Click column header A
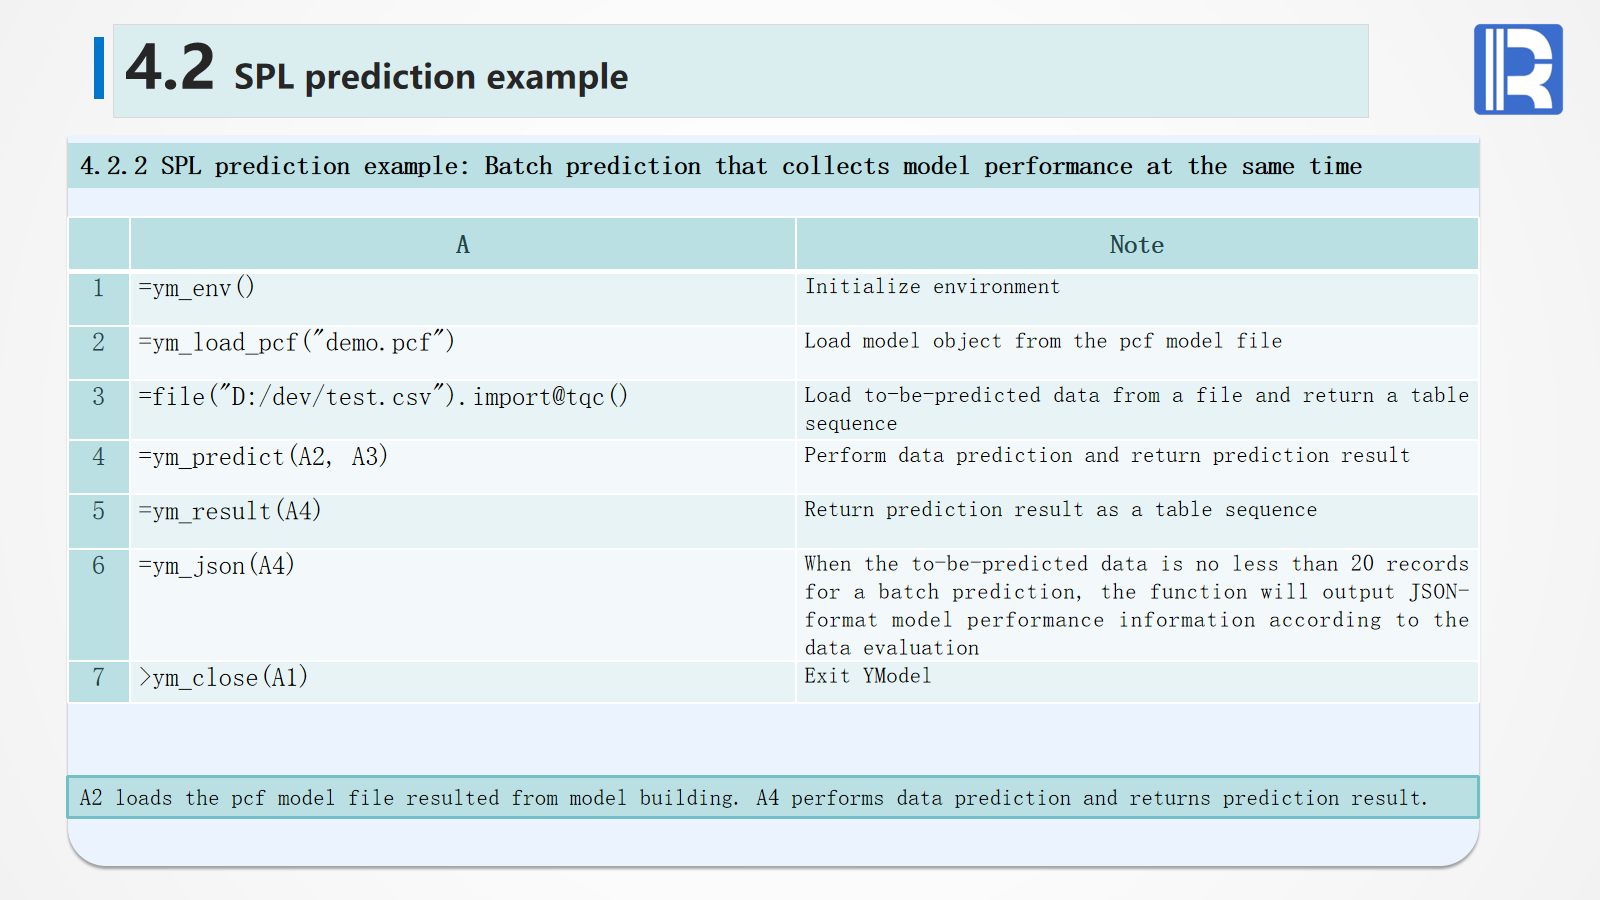1600x900 pixels. (462, 245)
